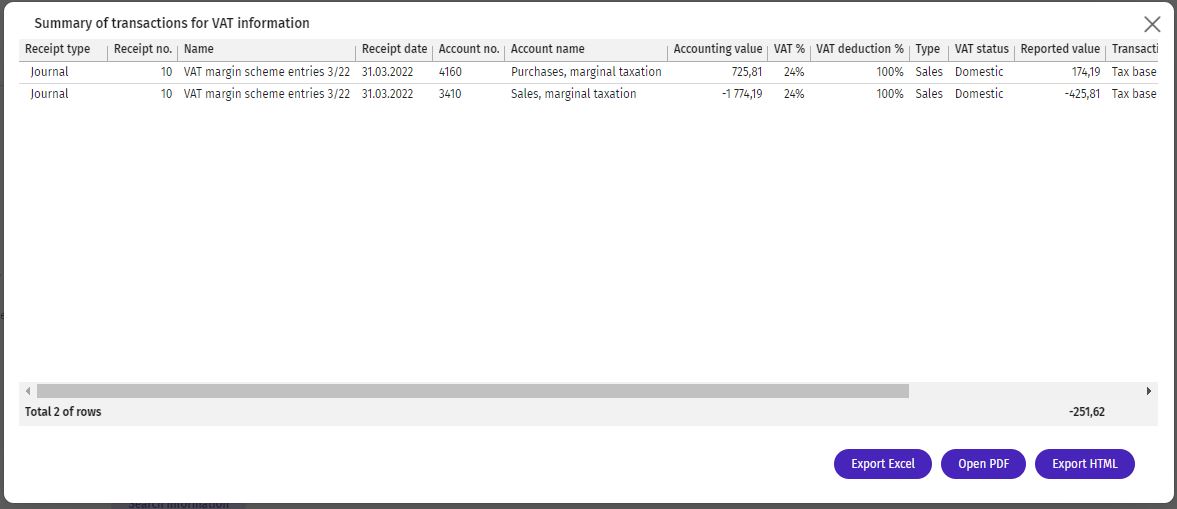The height and width of the screenshot is (509, 1177).
Task: Click Name cell in the Sales row
Action: 266,94
